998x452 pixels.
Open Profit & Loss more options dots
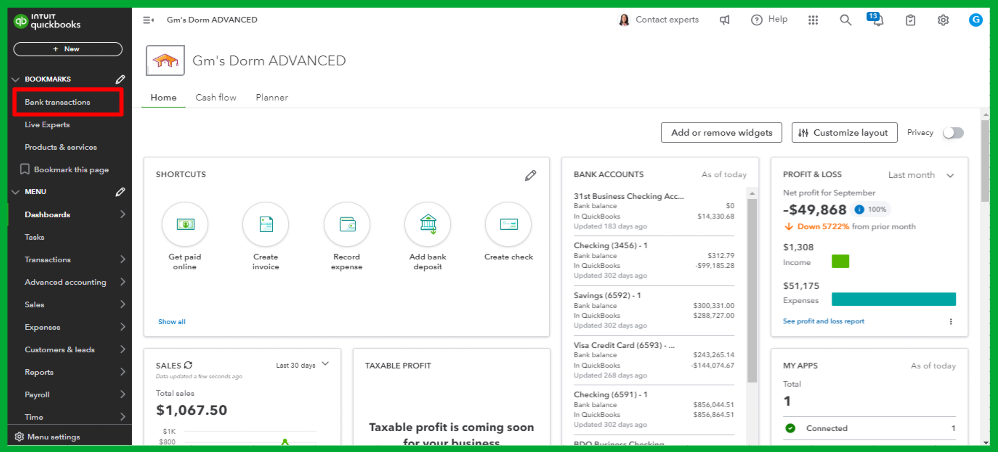[x=951, y=321]
